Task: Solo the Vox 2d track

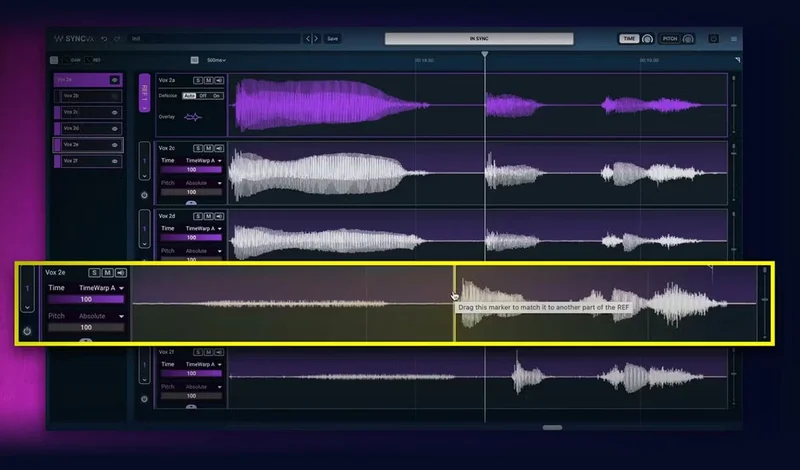Action: pos(198,216)
